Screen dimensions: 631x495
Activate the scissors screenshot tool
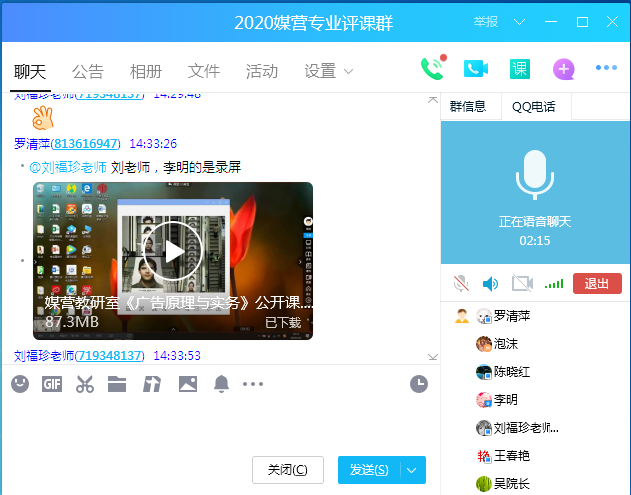(85, 383)
